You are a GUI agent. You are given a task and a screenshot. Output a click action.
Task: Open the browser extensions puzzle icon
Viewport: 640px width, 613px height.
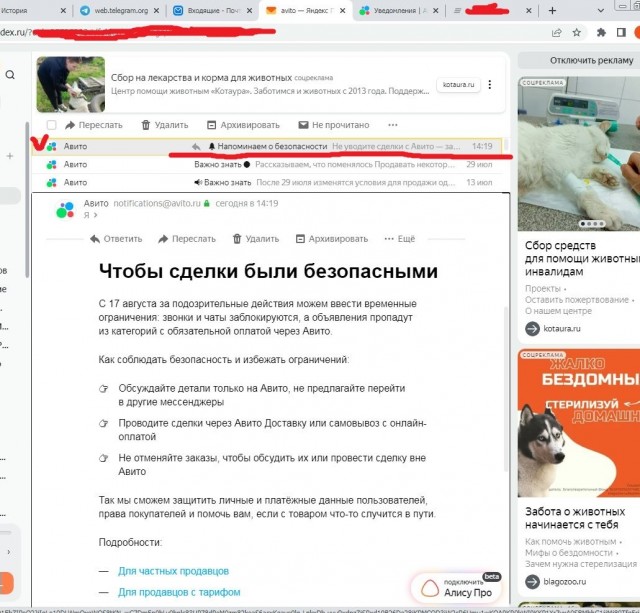click(x=601, y=33)
